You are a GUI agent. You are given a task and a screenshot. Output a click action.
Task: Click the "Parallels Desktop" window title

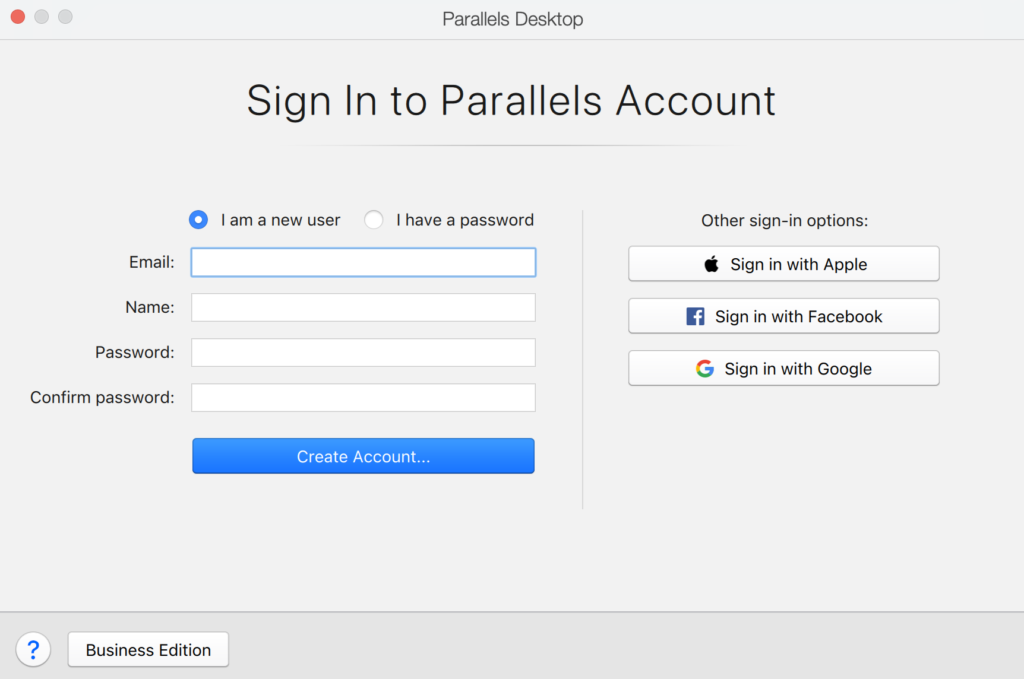click(512, 19)
